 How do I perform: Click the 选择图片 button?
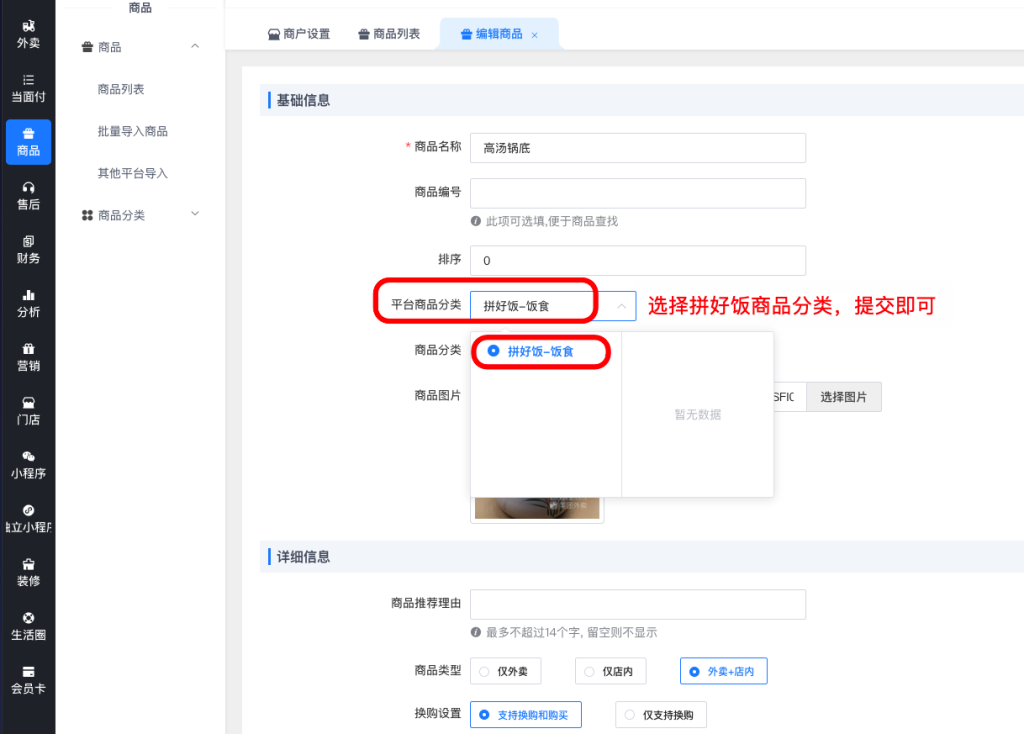(x=843, y=397)
